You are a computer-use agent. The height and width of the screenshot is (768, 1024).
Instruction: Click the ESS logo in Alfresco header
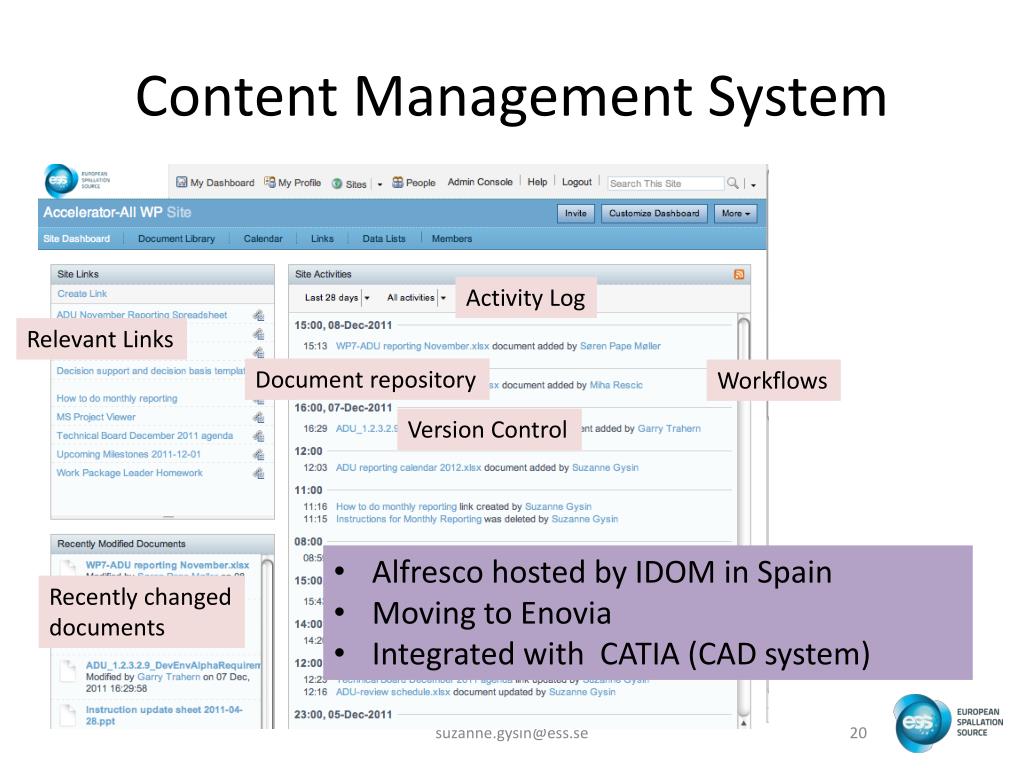tap(77, 180)
